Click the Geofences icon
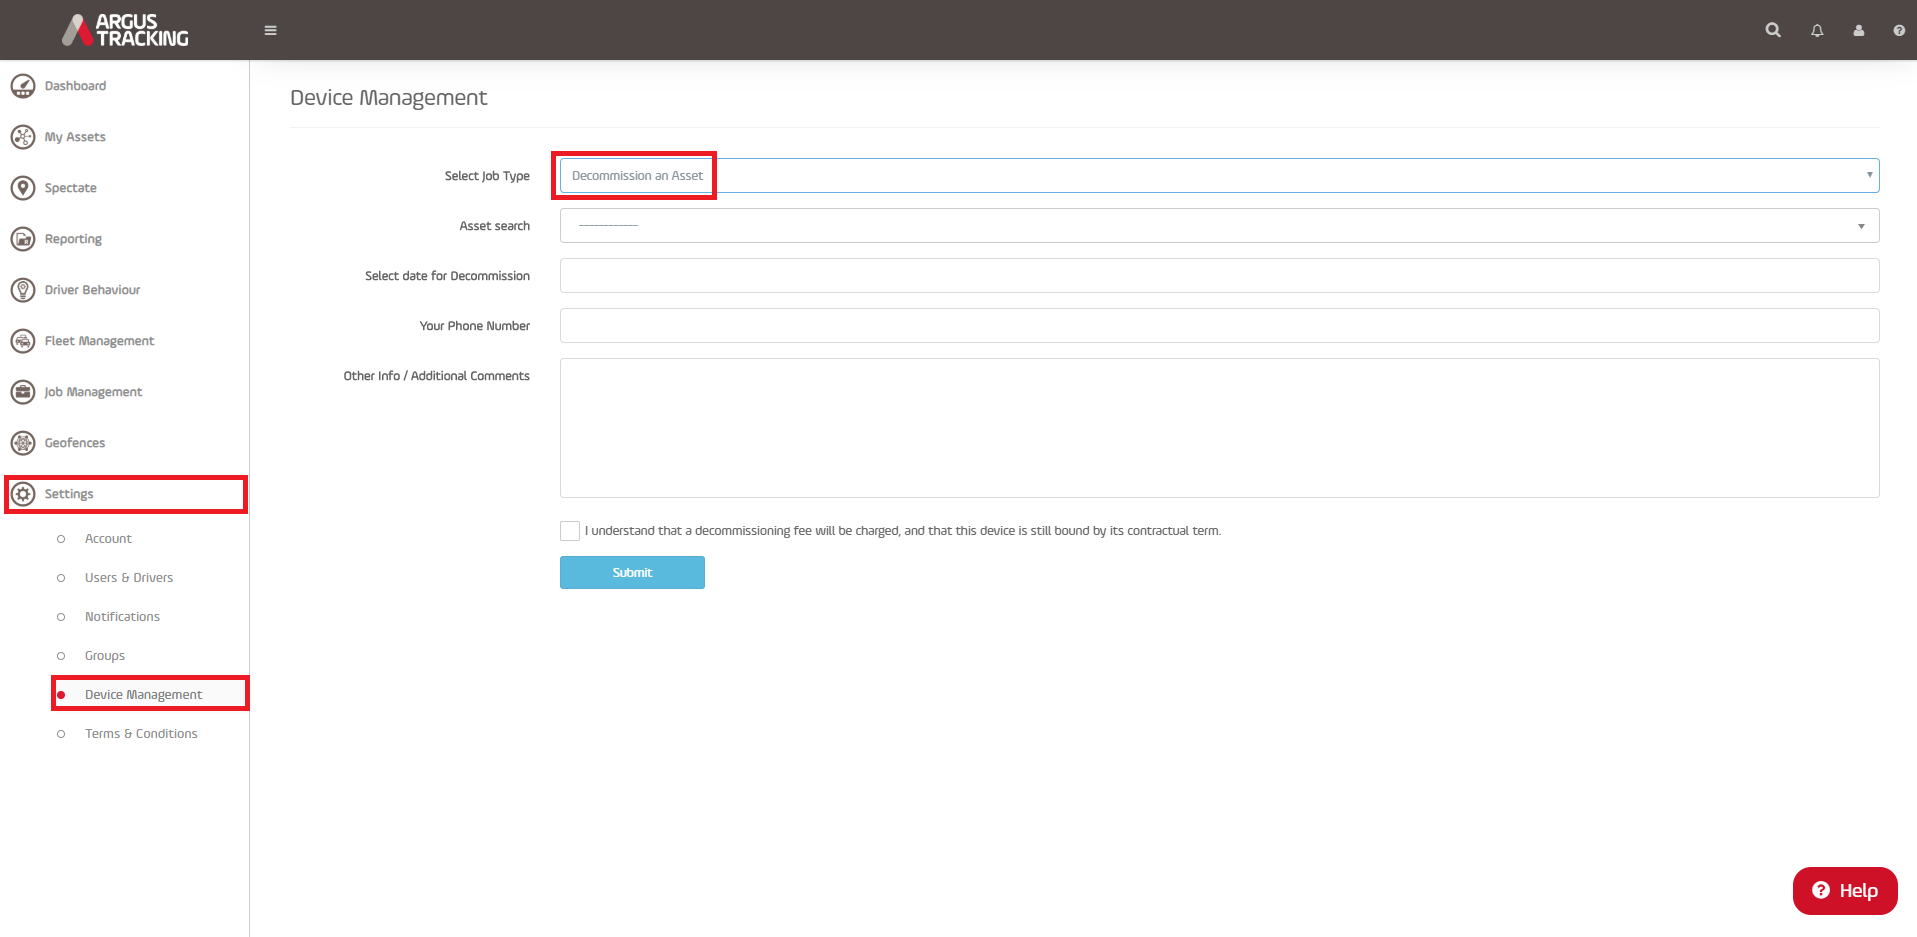 point(23,443)
